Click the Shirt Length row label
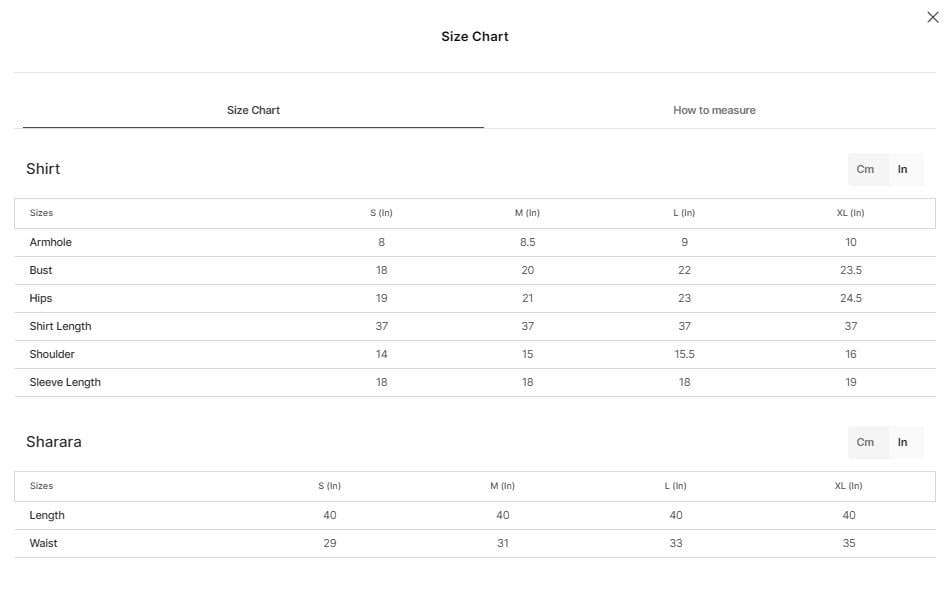Image resolution: width=952 pixels, height=603 pixels. (x=60, y=326)
